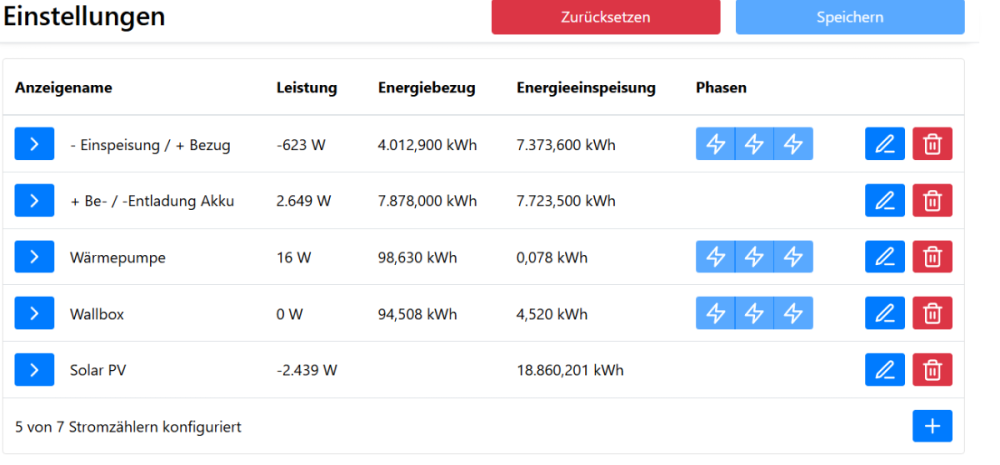Viewport: 1000px width, 465px height.
Task: Toggle middle phase of Wärmepumpe row
Action: (x=754, y=257)
